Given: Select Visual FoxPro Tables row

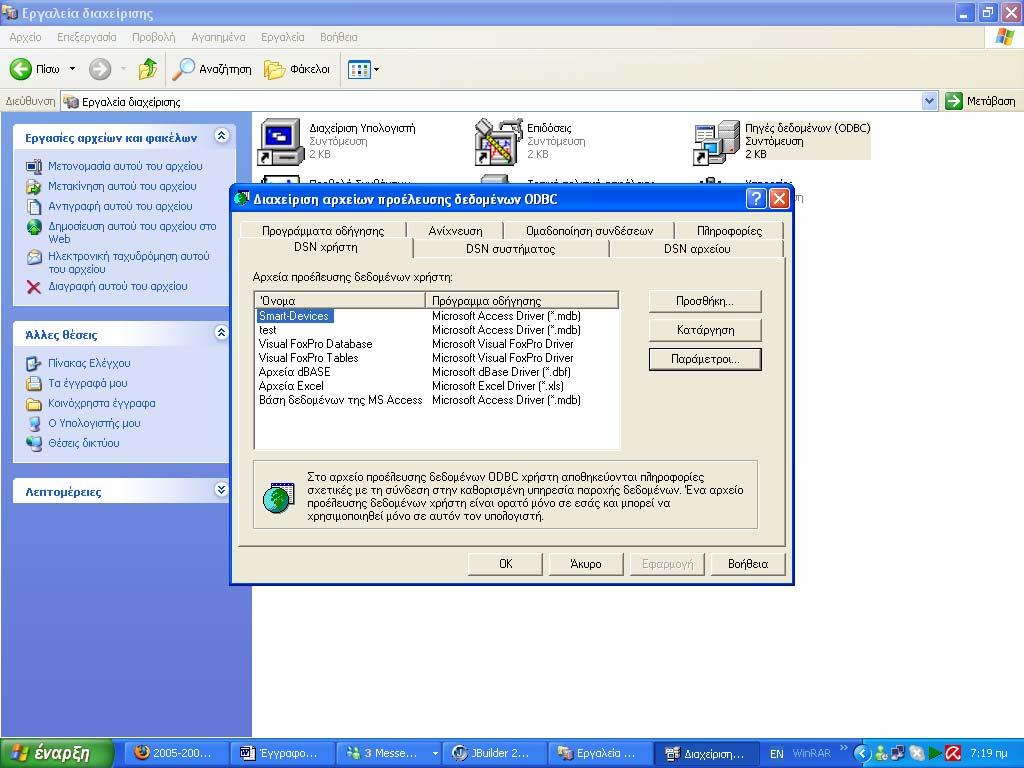Looking at the screenshot, I should pyautogui.click(x=436, y=358).
